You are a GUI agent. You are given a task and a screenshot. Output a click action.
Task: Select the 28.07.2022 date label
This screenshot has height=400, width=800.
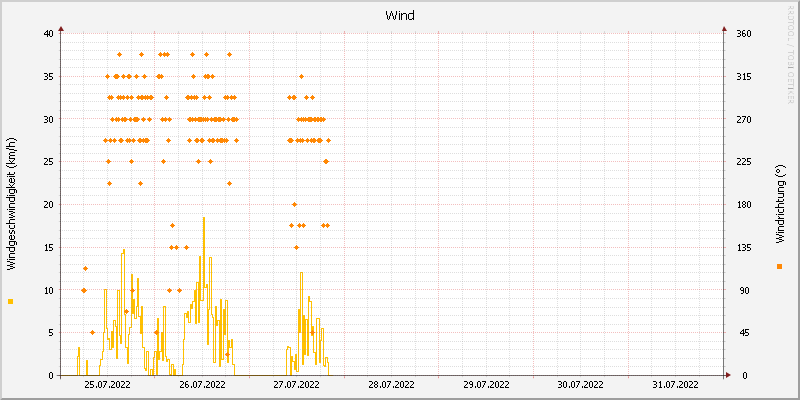(391, 384)
